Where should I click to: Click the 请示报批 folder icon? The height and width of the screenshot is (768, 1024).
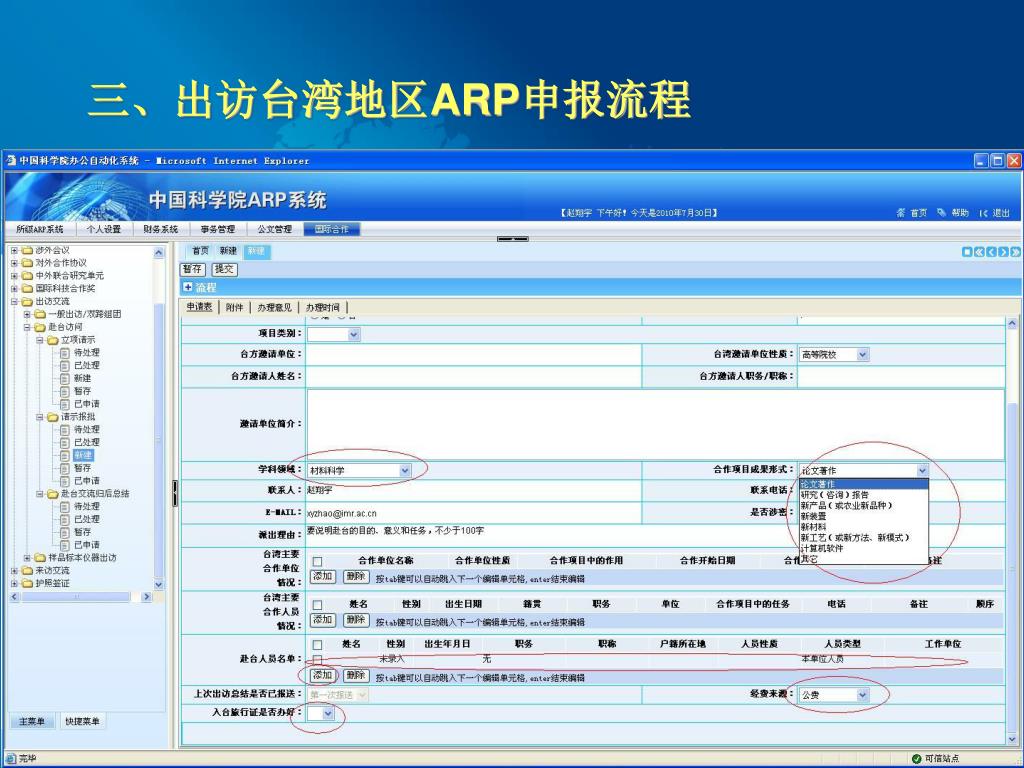pos(53,417)
